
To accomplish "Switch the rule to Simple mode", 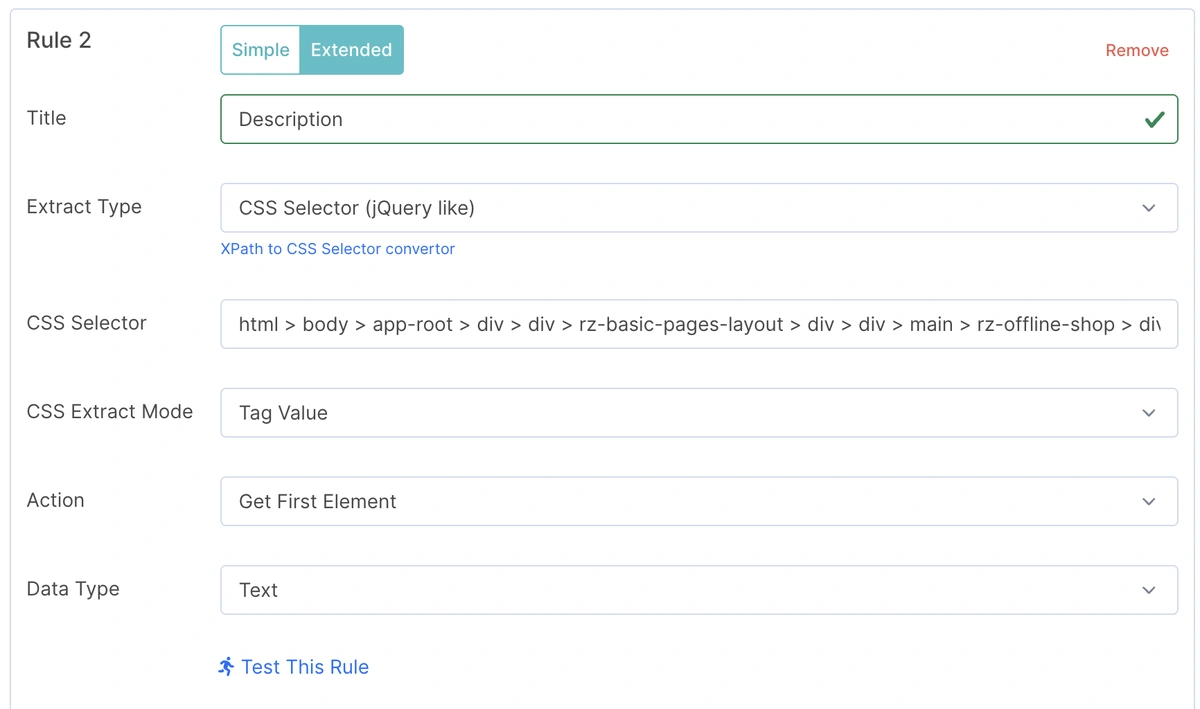I will click(x=260, y=50).
